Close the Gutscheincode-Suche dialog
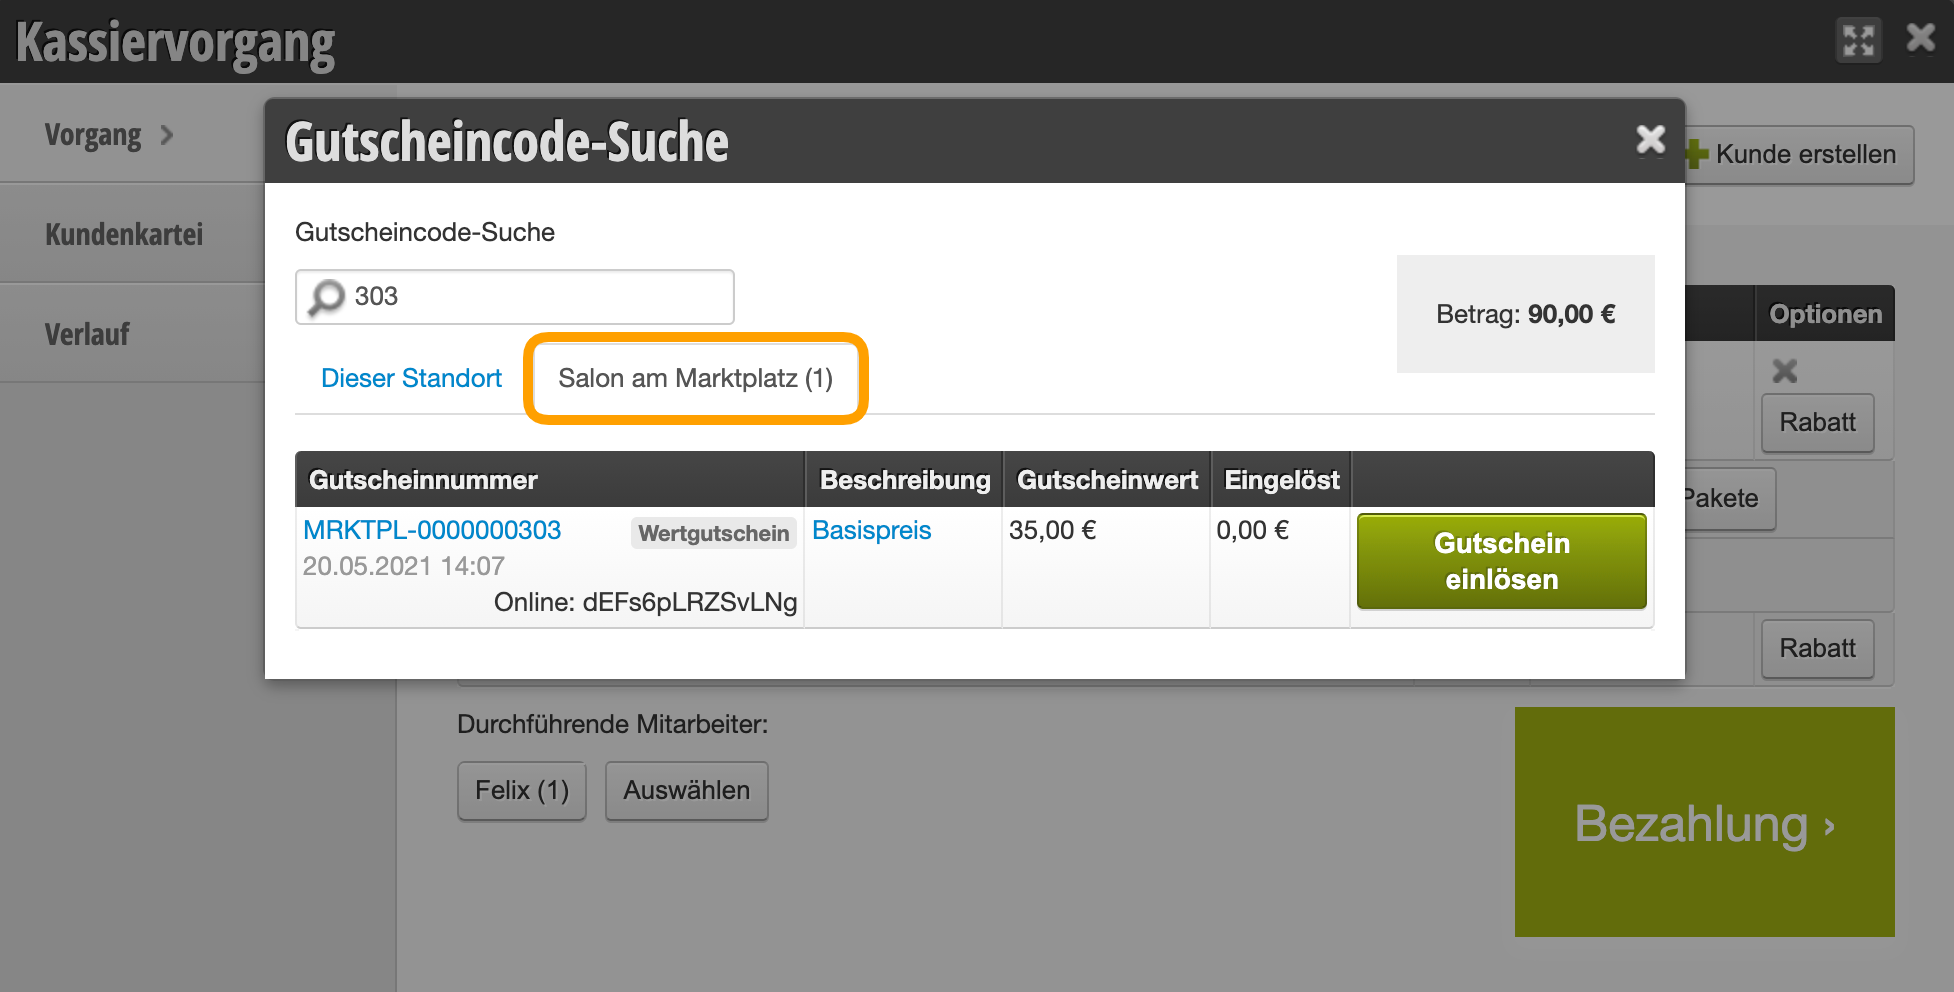 coord(1650,139)
